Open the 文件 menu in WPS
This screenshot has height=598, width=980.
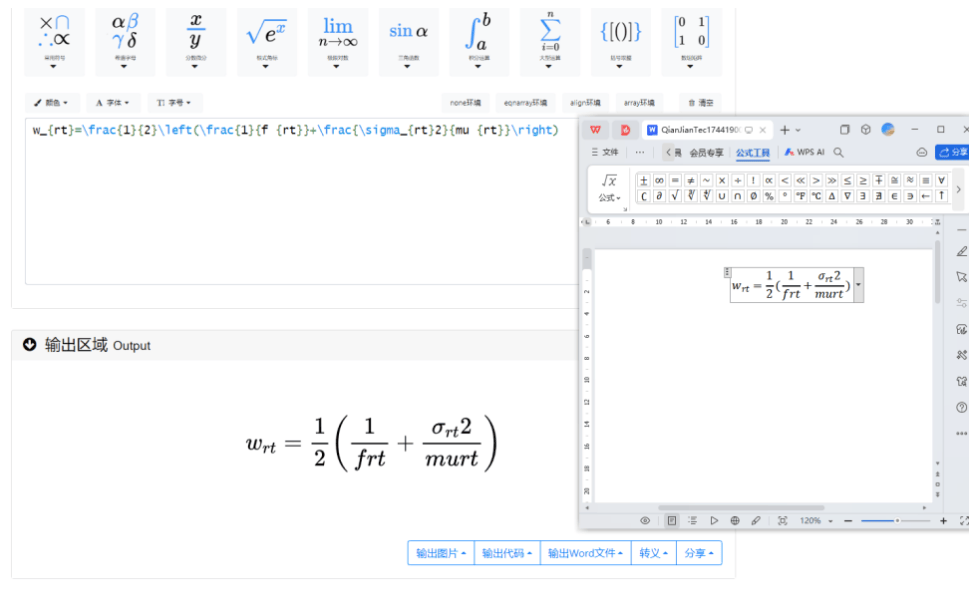(x=605, y=153)
